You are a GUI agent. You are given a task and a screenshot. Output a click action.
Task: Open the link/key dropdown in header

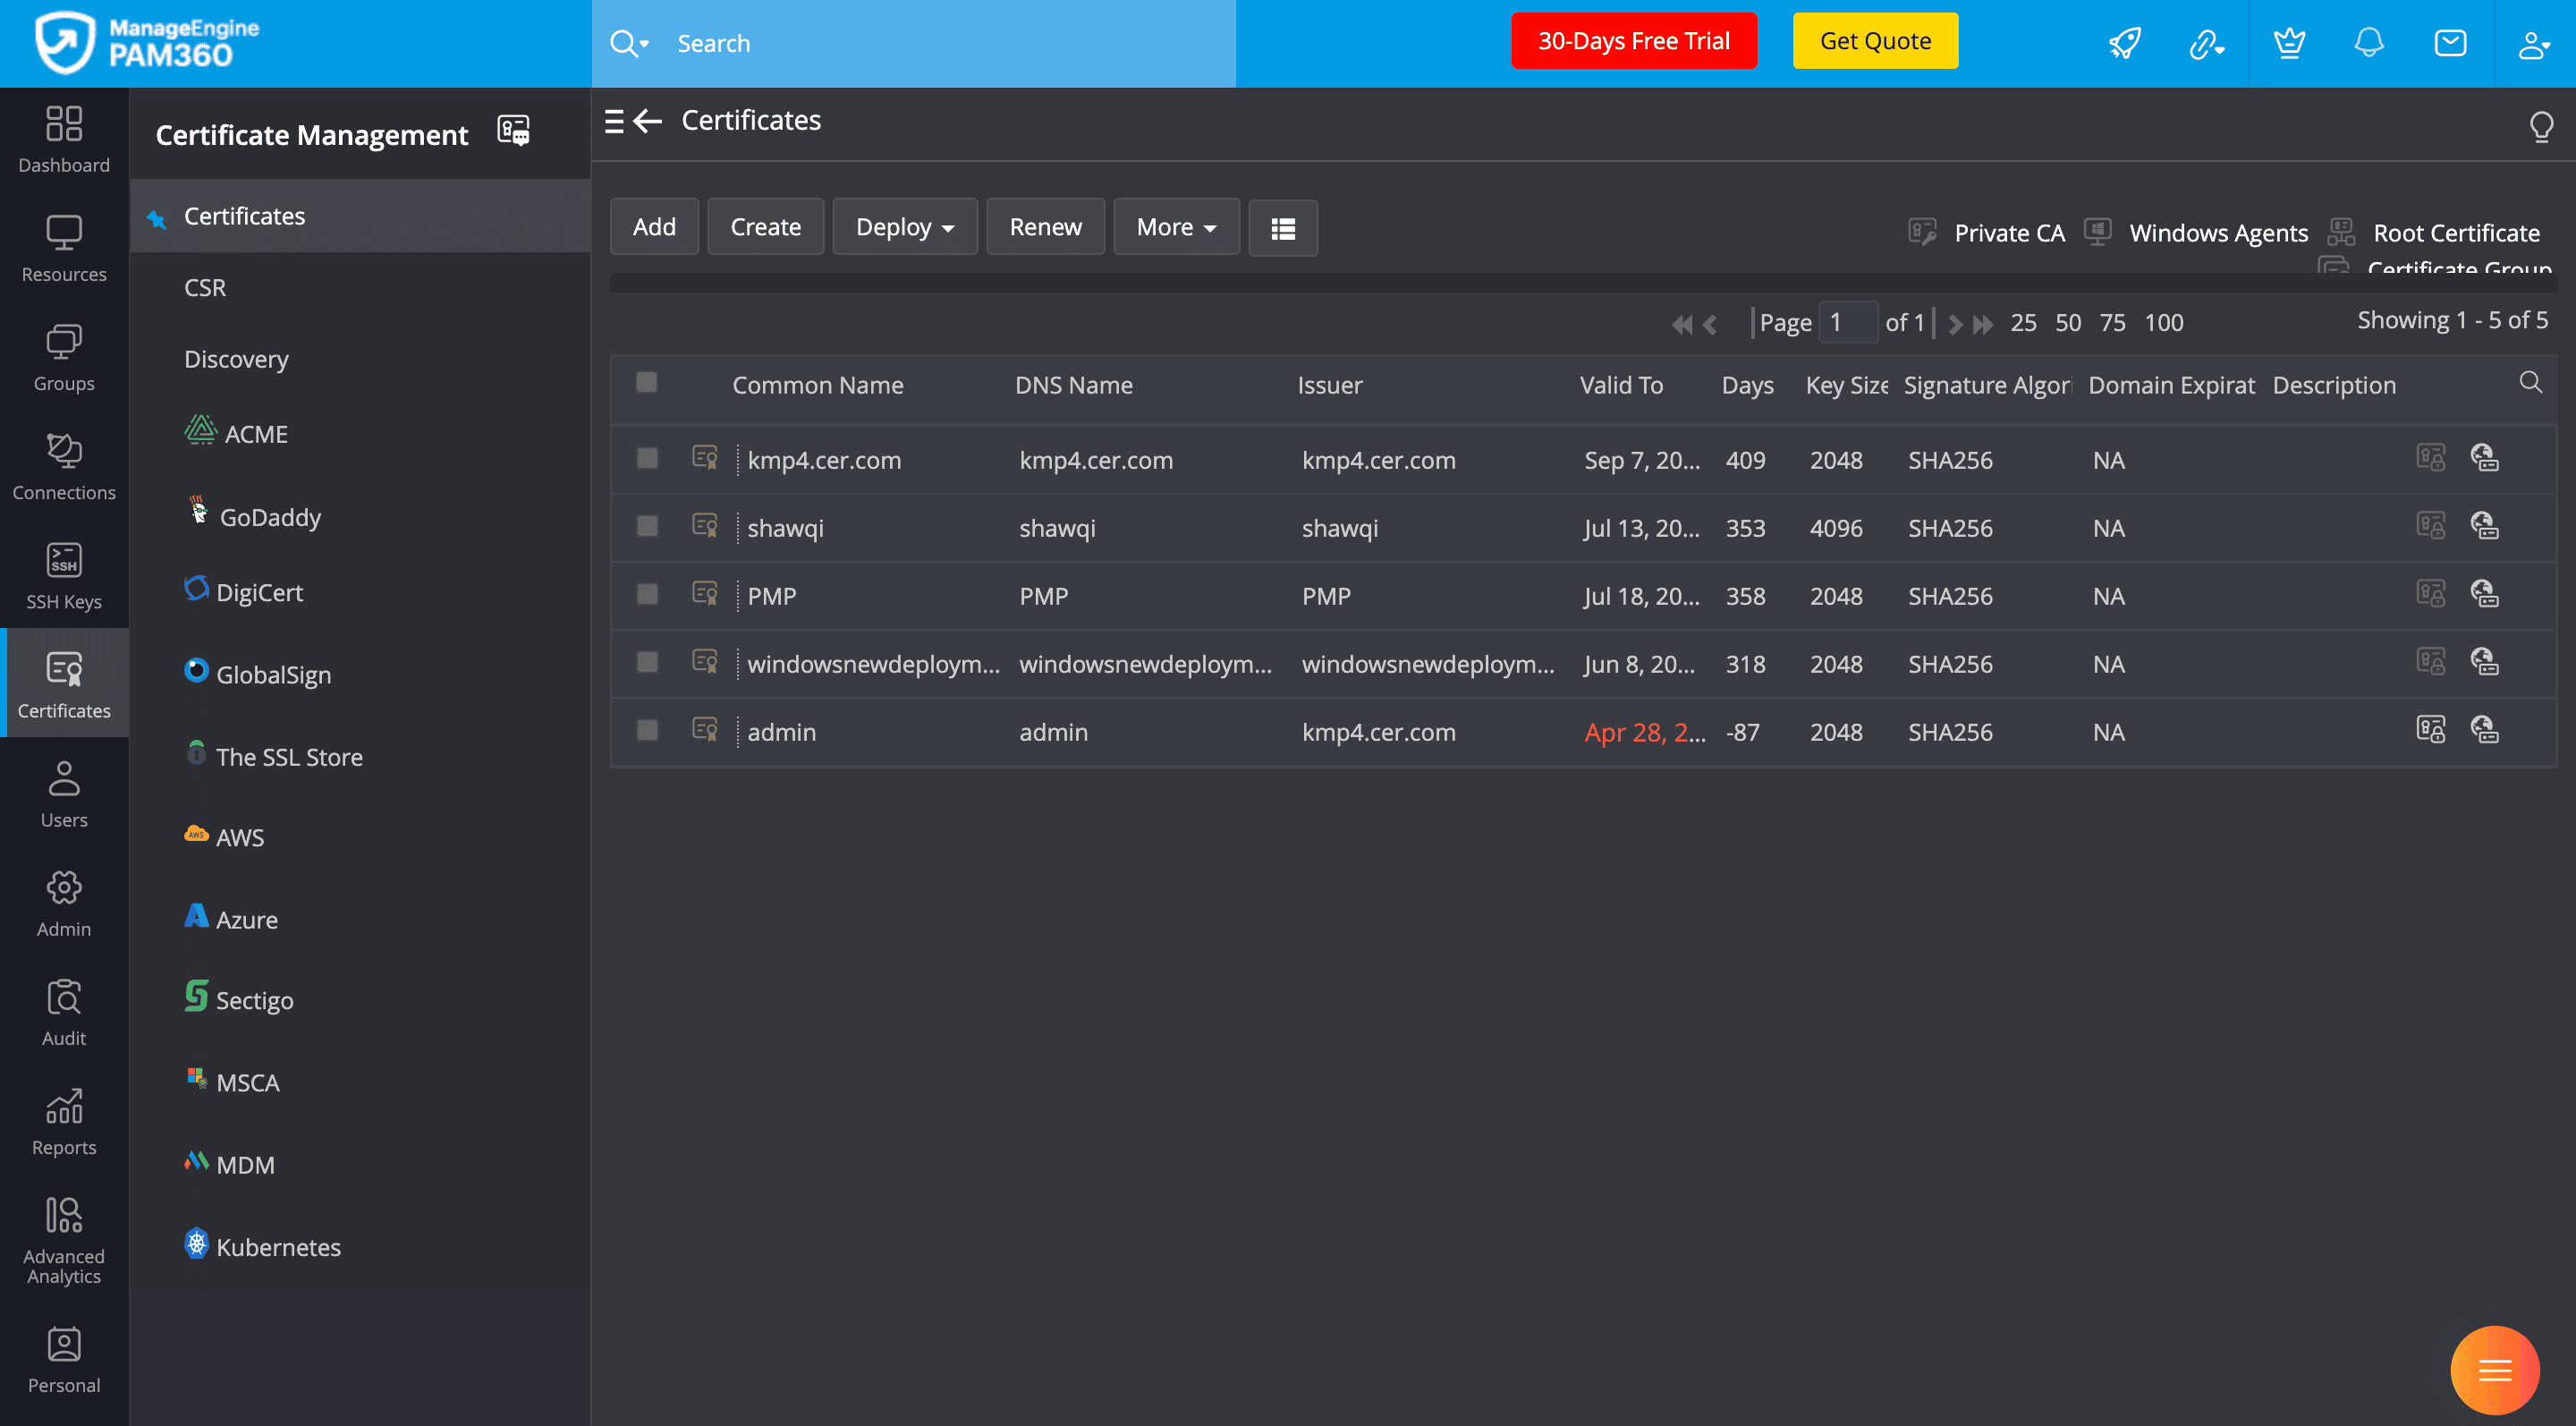2206,44
